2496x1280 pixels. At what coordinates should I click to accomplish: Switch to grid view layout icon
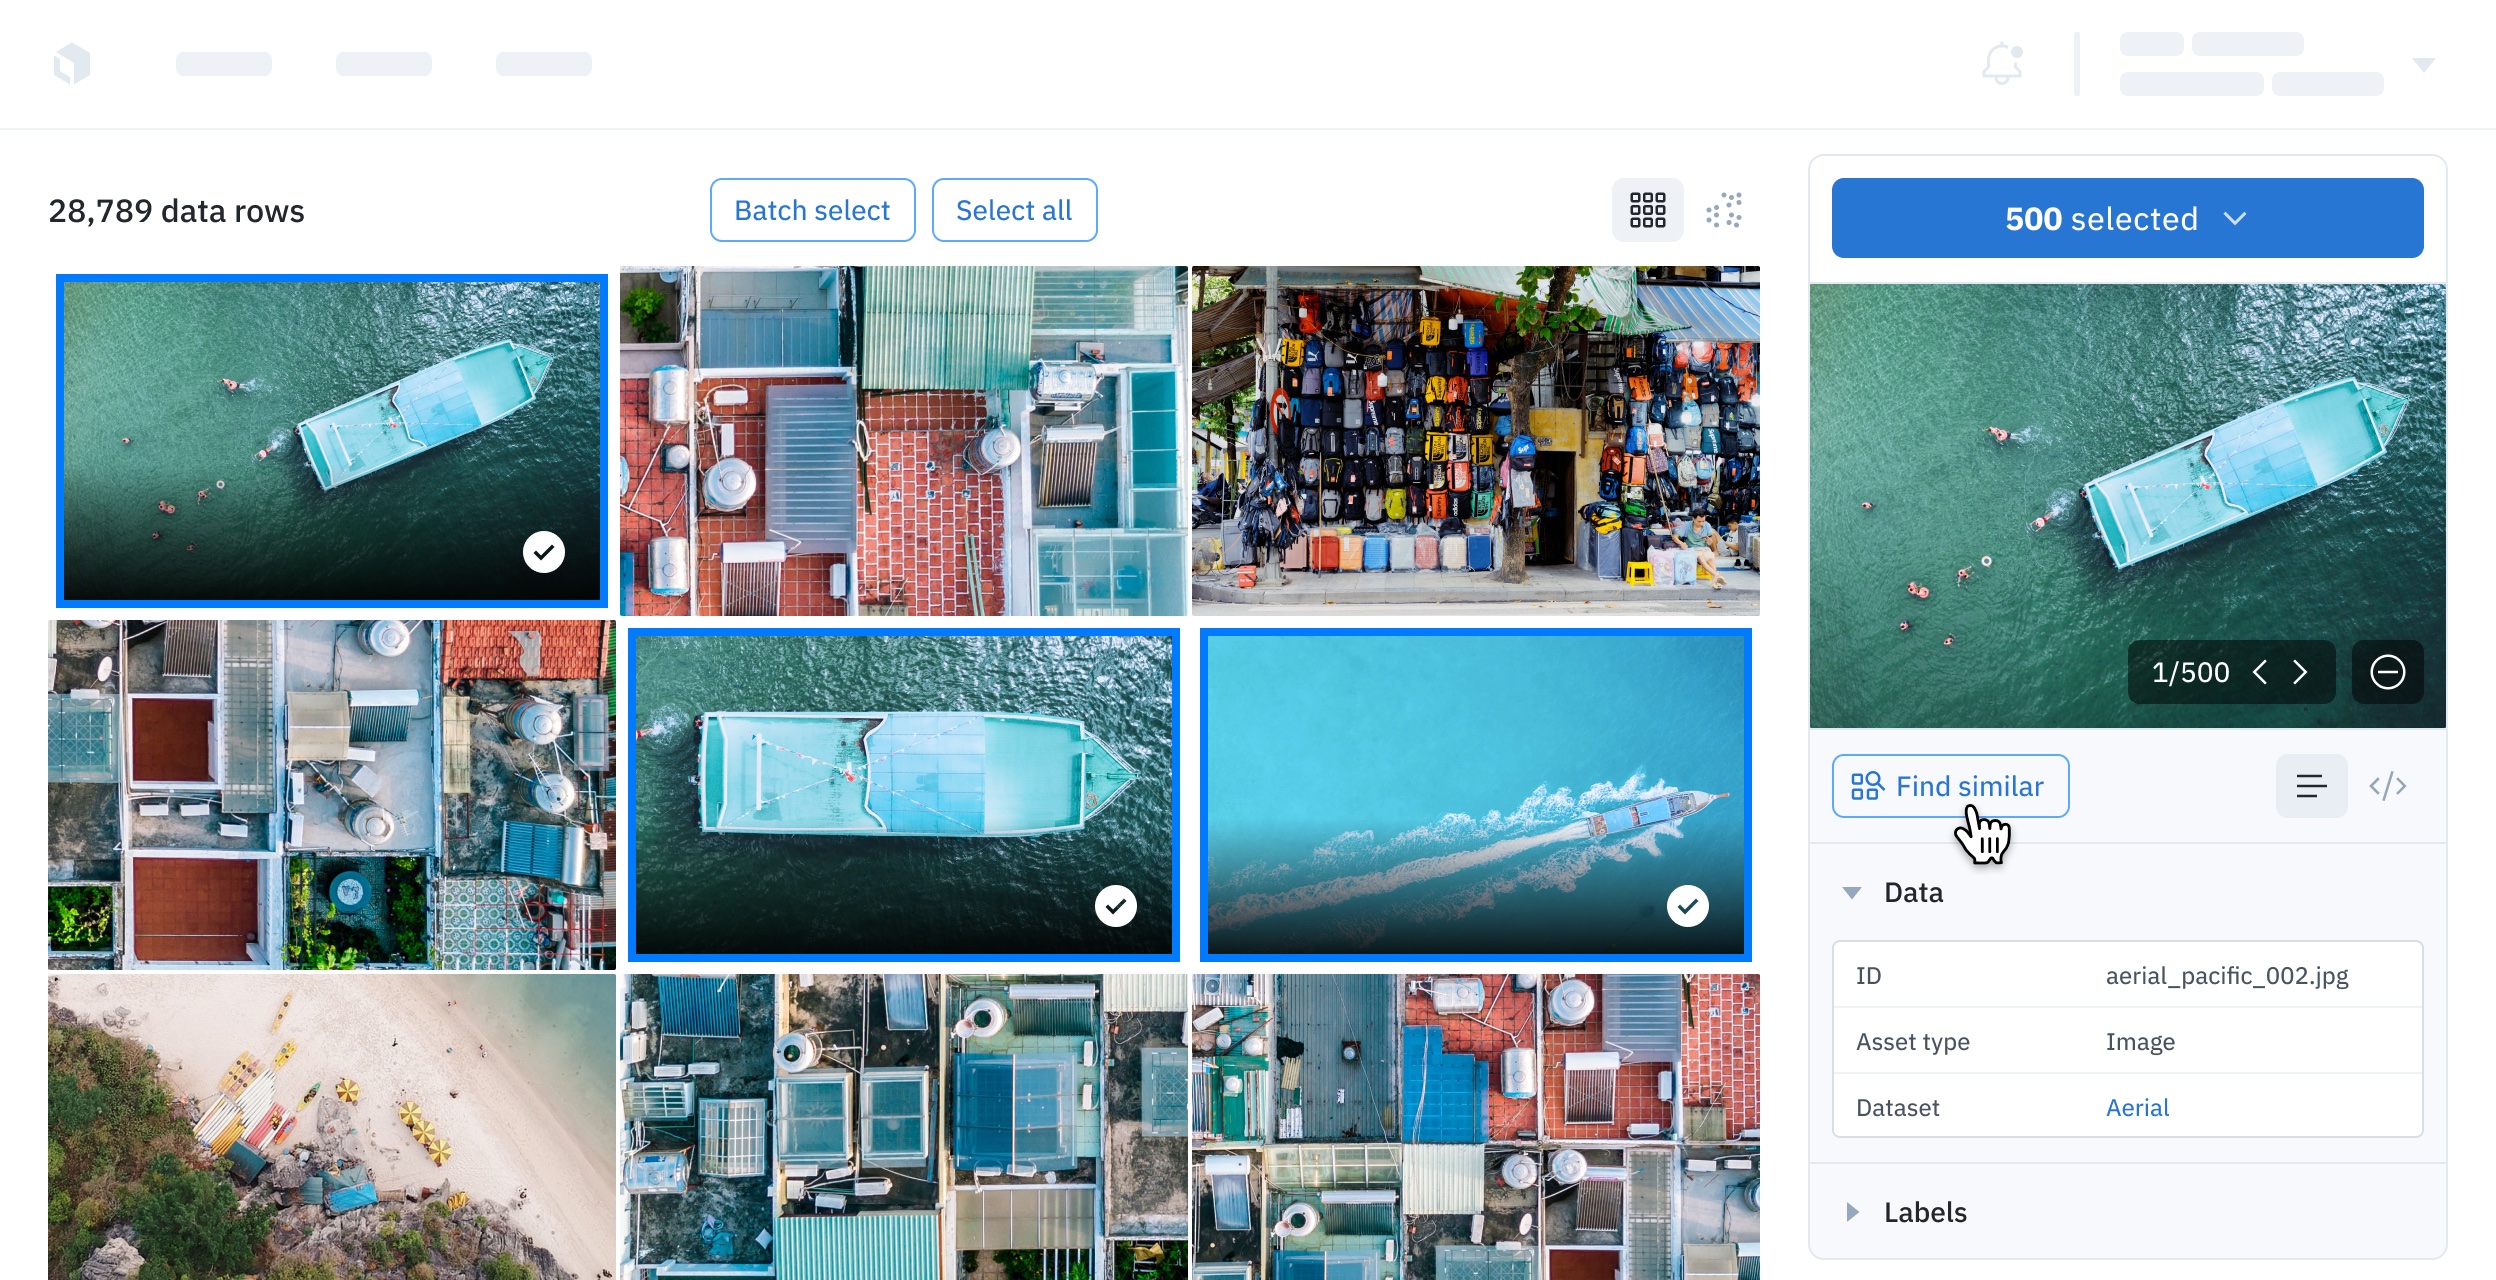[1647, 210]
